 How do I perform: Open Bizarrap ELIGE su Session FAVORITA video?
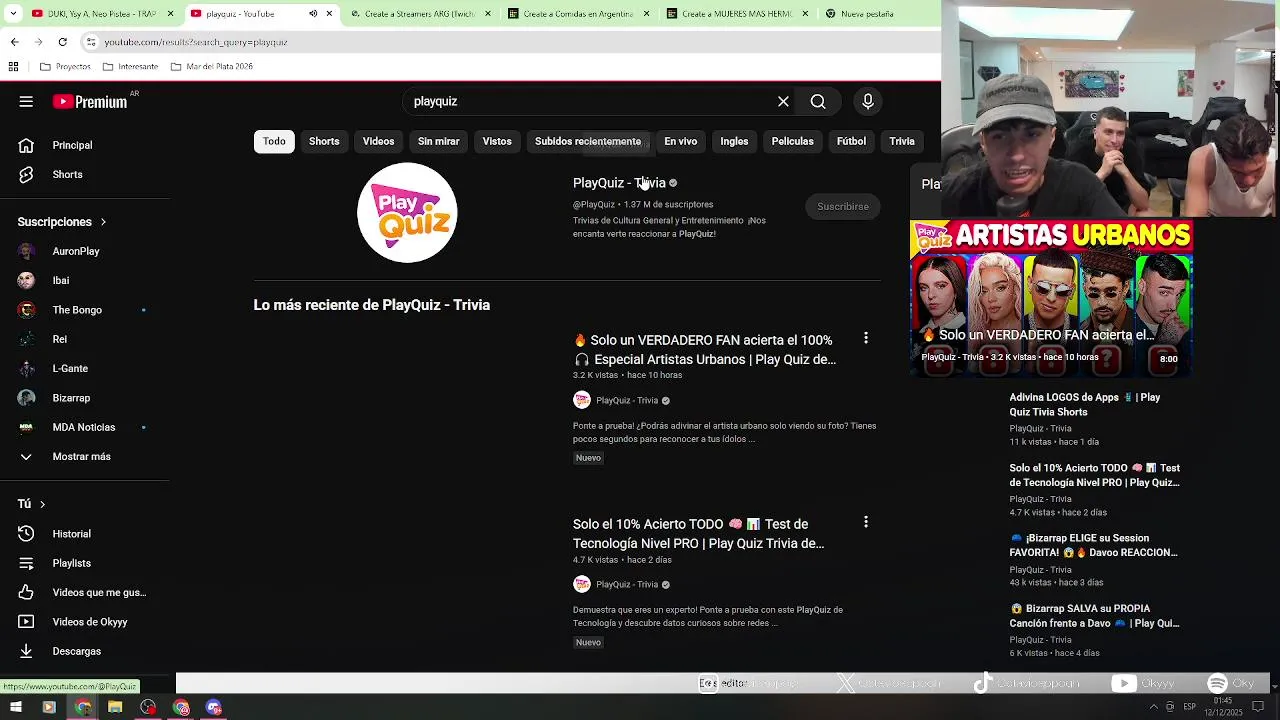(x=1093, y=545)
